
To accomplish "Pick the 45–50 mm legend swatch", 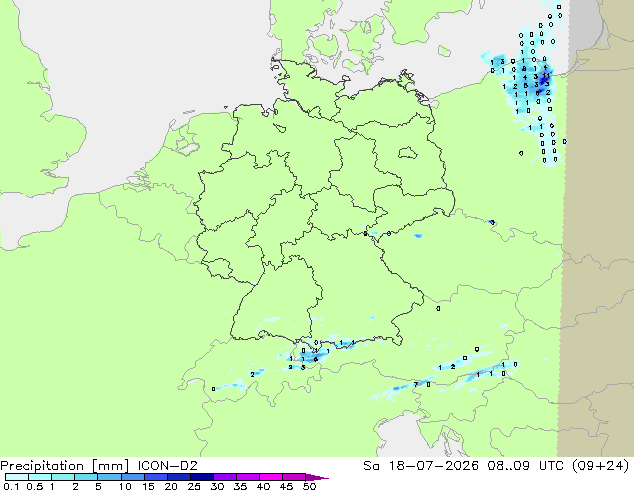I will [294, 477].
